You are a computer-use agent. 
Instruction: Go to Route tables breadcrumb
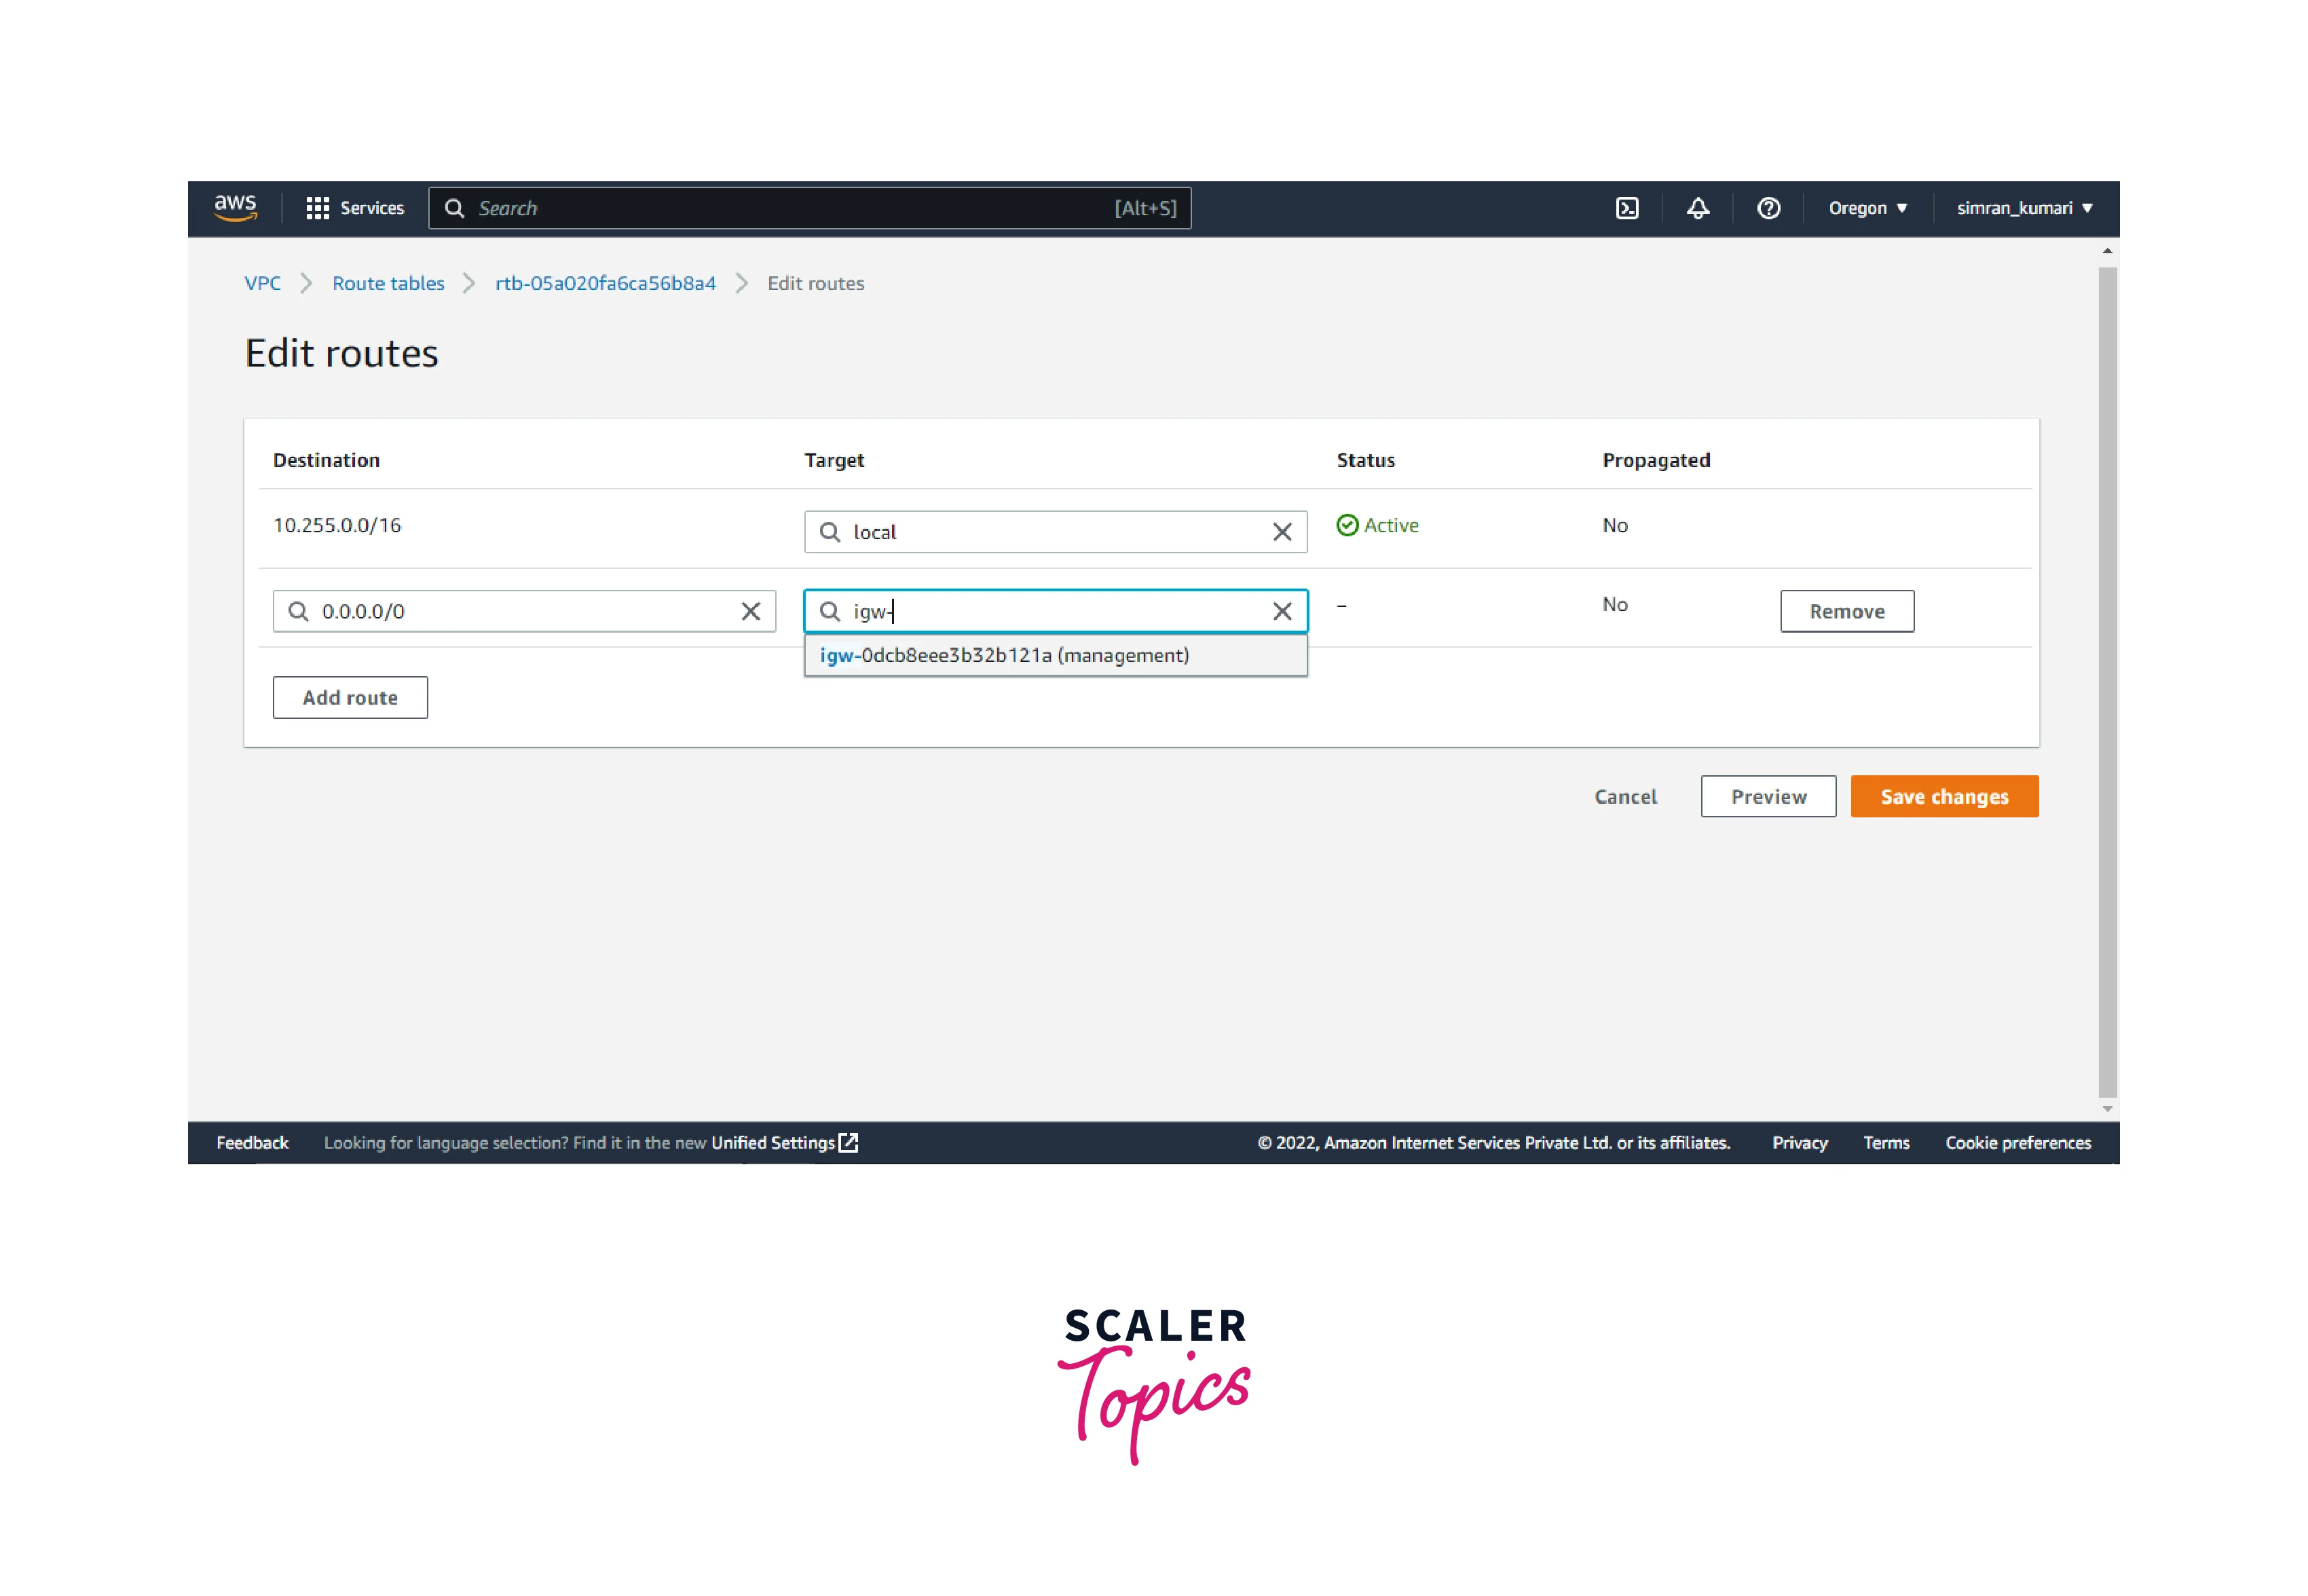(388, 283)
